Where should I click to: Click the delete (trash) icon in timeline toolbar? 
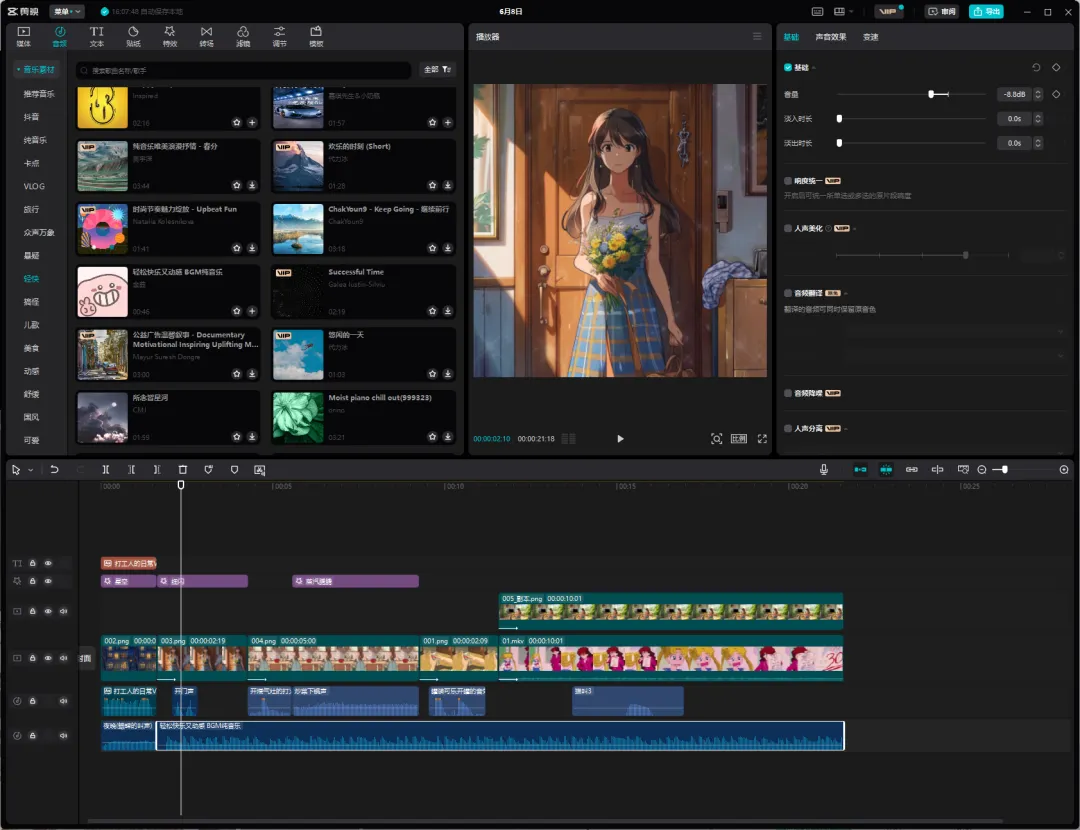pyautogui.click(x=182, y=469)
